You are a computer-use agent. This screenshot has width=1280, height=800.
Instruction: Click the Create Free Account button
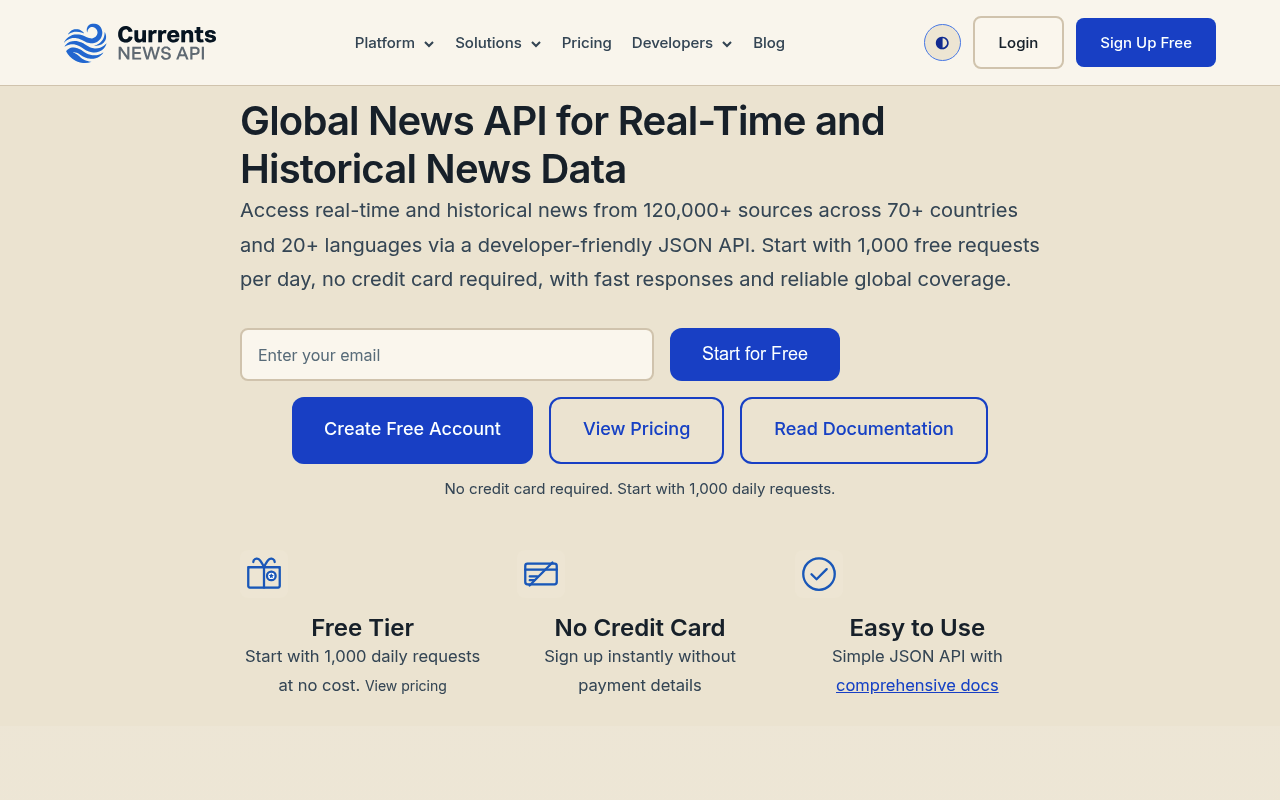[x=412, y=430]
